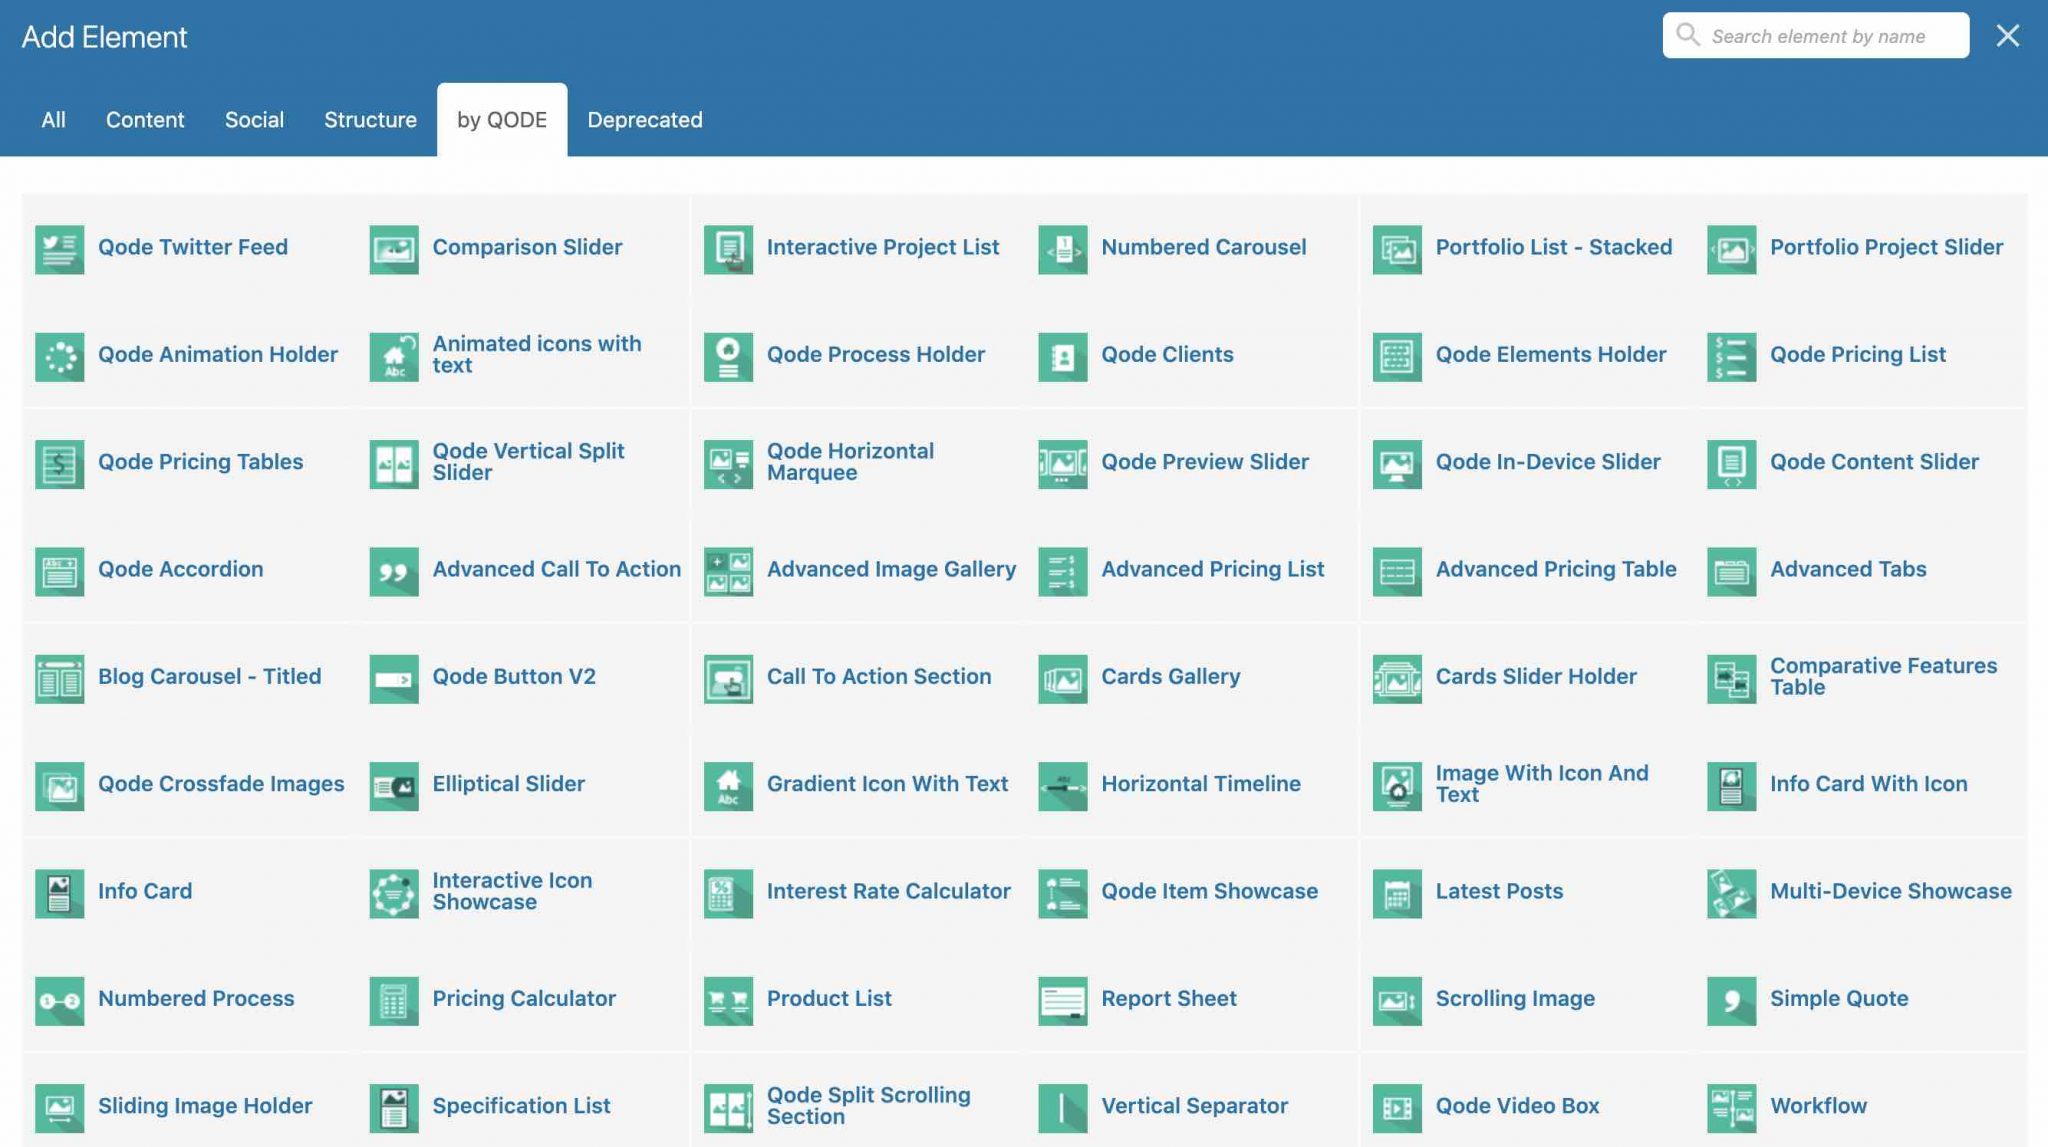Click the Cards Gallery icon

point(1063,679)
